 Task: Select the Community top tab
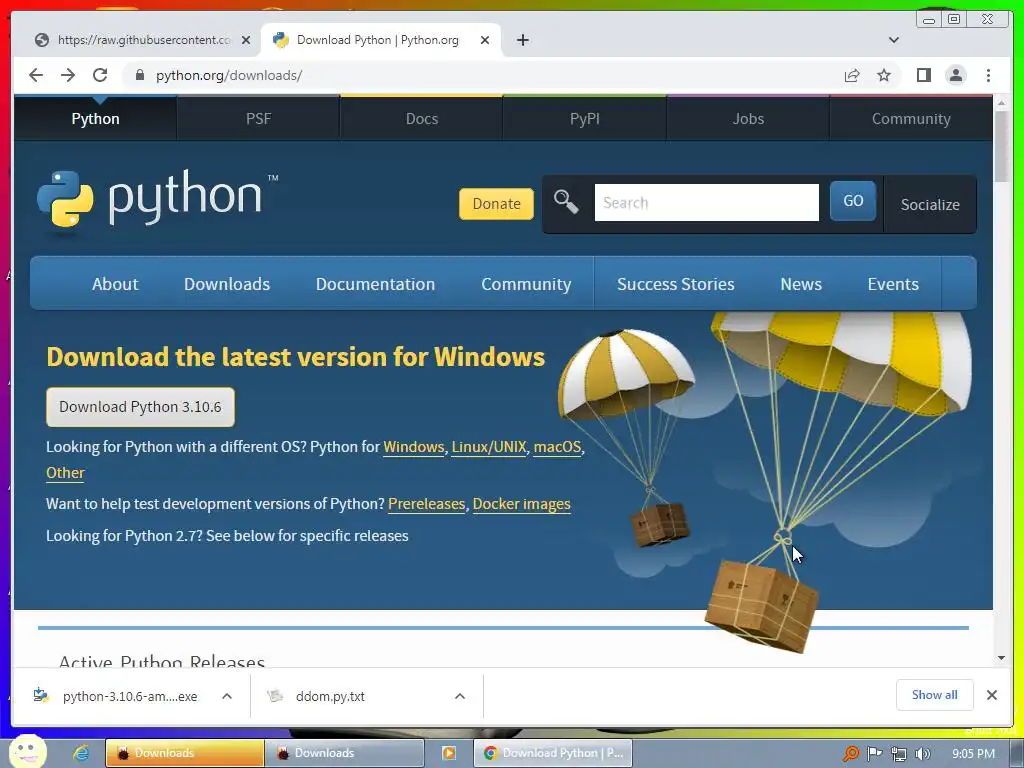[x=911, y=119]
